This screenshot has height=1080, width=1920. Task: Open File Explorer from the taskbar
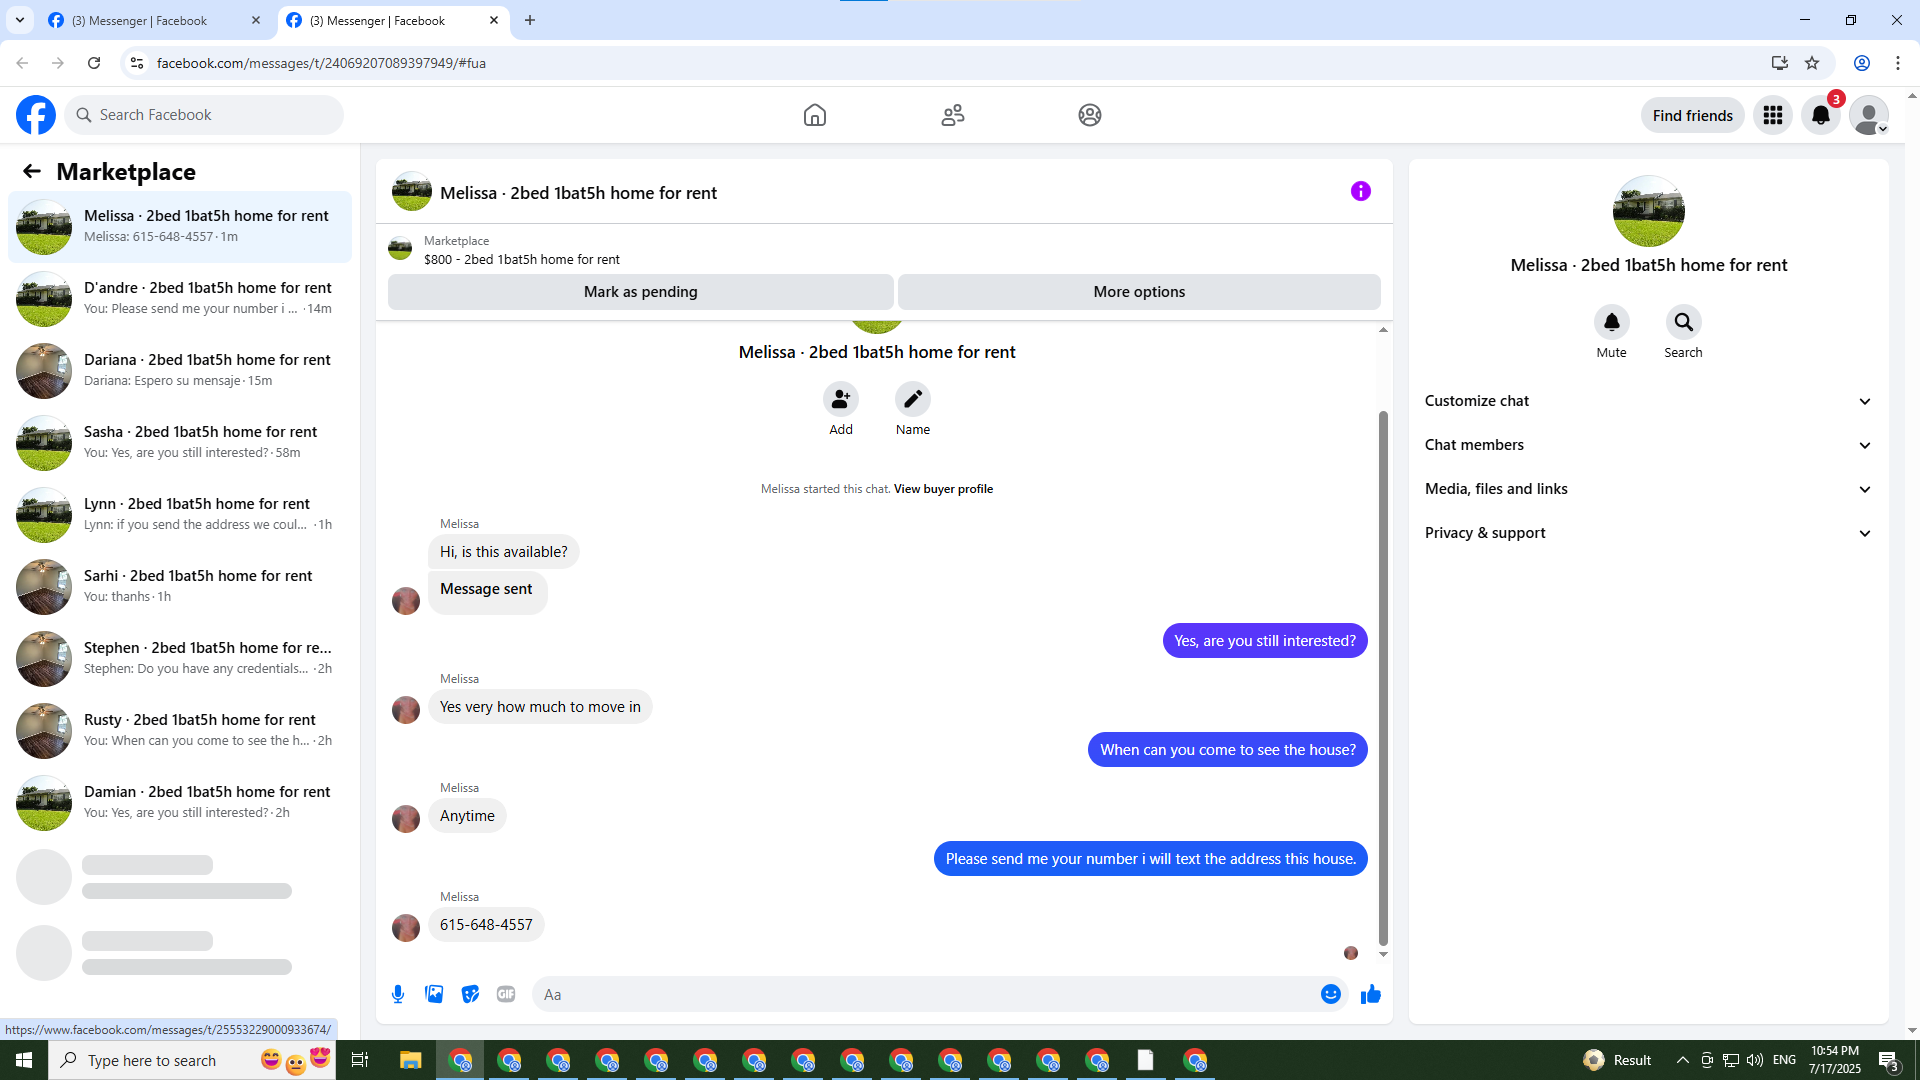(x=410, y=1060)
